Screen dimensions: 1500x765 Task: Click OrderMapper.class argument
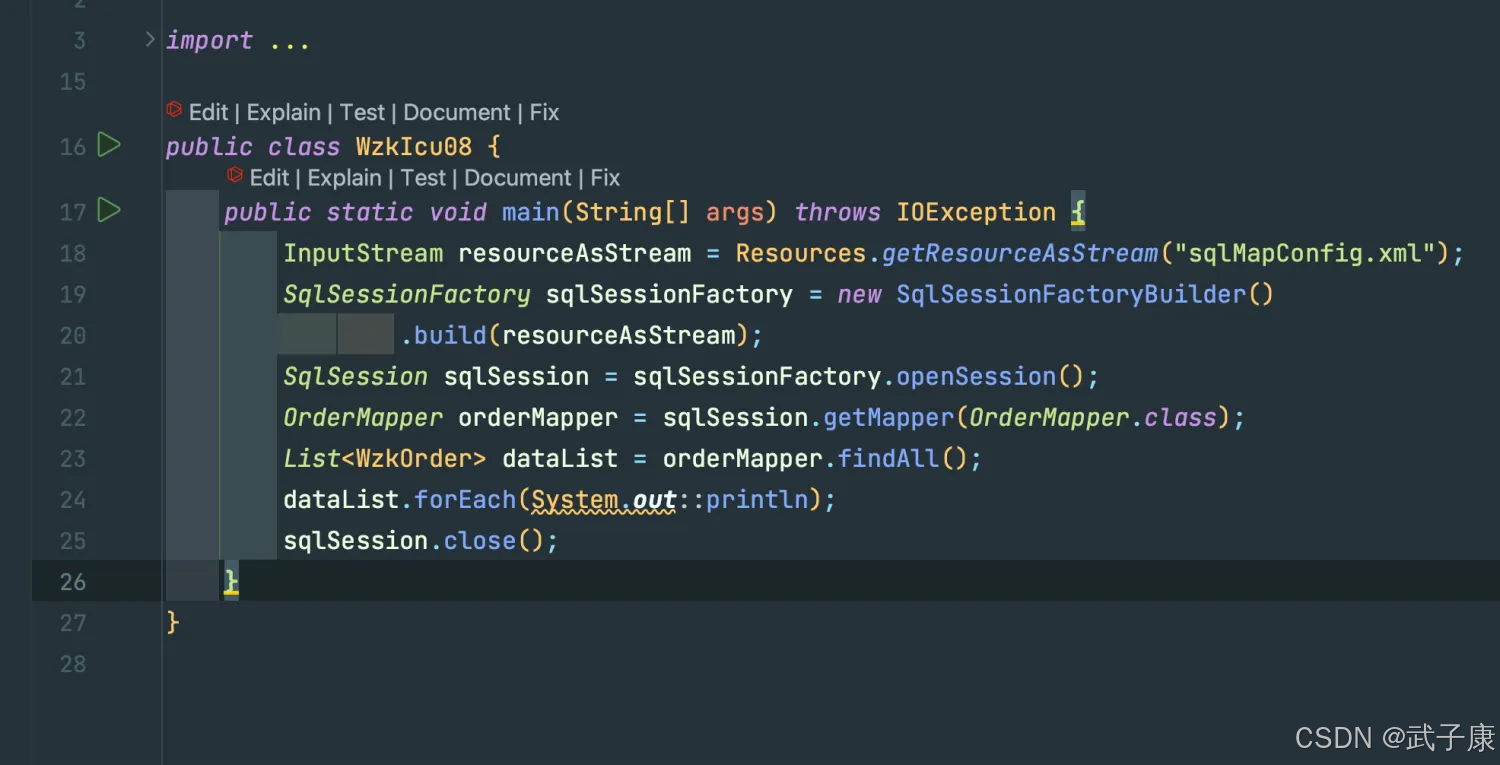tap(1093, 417)
